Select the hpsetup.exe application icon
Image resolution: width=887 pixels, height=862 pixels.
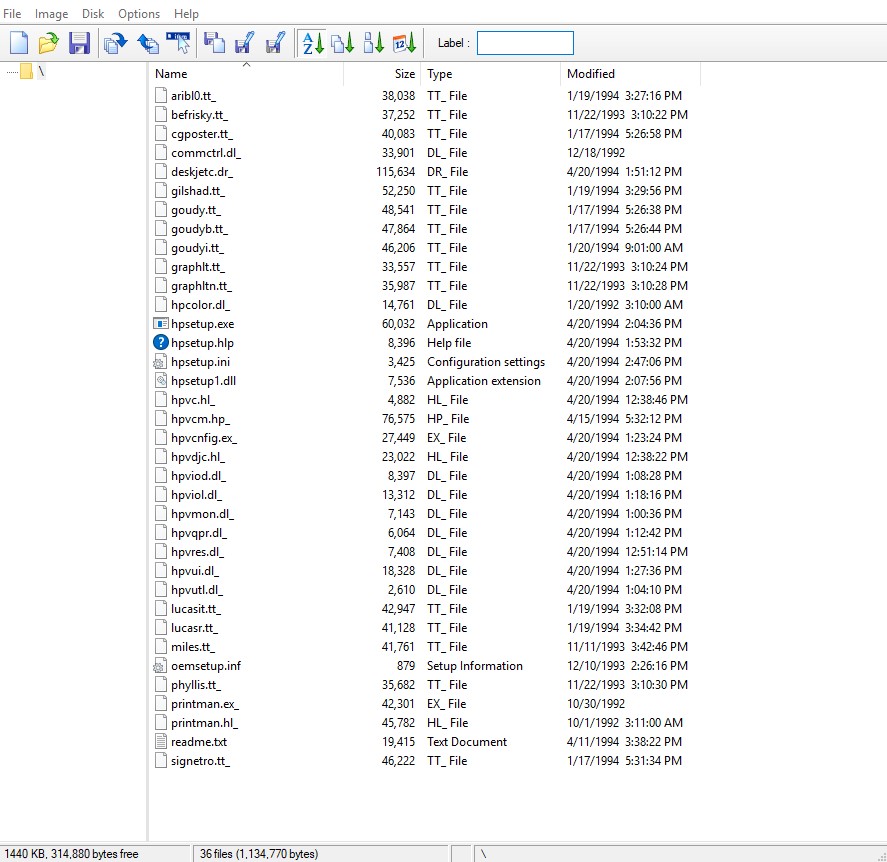pos(161,324)
